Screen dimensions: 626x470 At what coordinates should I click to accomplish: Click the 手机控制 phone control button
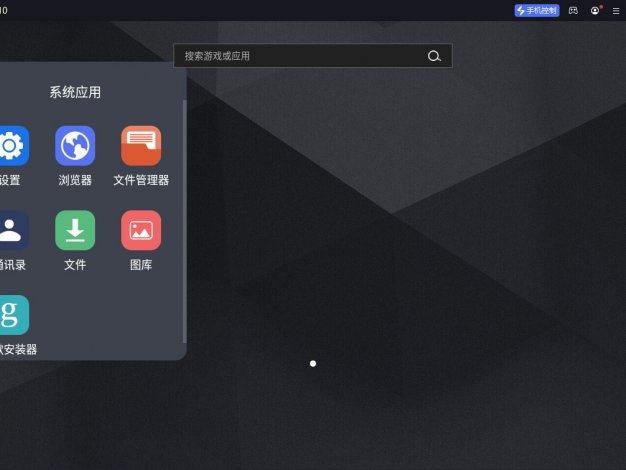pyautogui.click(x=537, y=10)
